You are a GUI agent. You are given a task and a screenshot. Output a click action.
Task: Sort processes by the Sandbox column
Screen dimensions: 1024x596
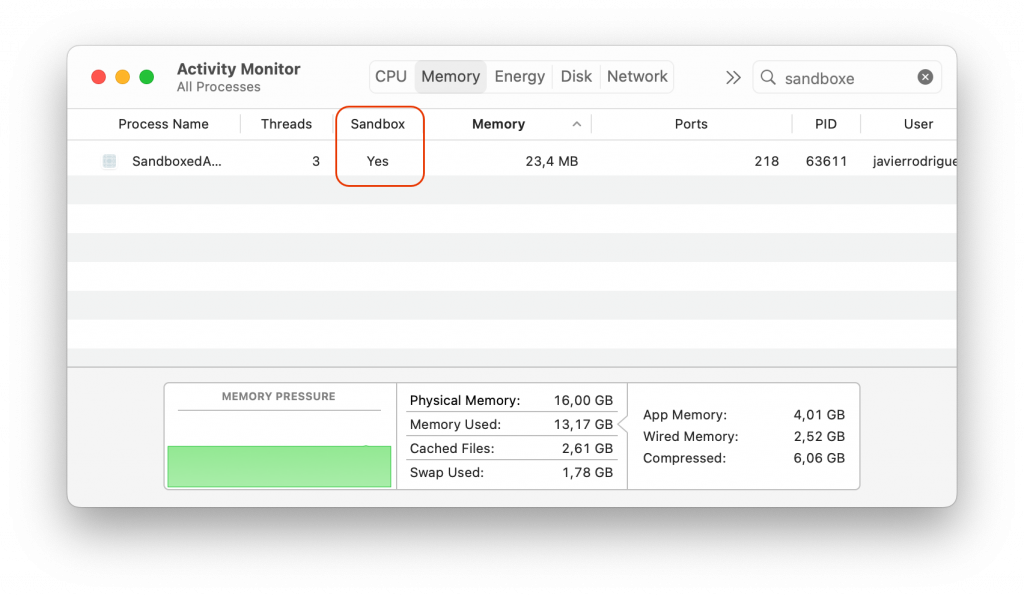379,124
